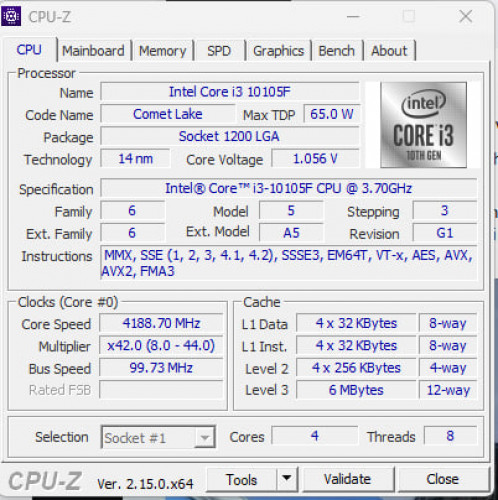Click the Level 3 size '6 MBytes'
The width and height of the screenshot is (498, 500).
click(356, 390)
